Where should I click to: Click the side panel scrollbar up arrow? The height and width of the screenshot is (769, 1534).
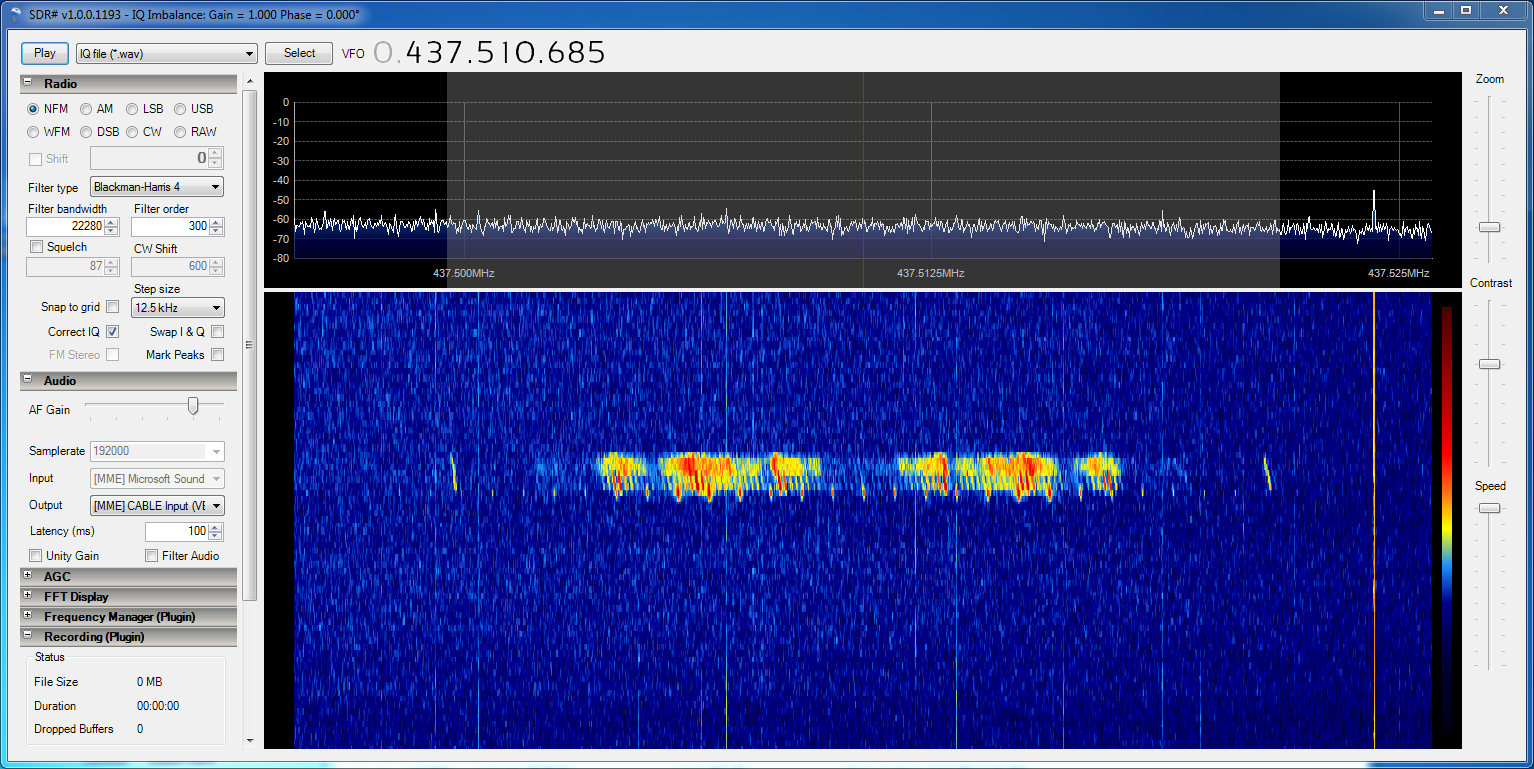point(251,82)
